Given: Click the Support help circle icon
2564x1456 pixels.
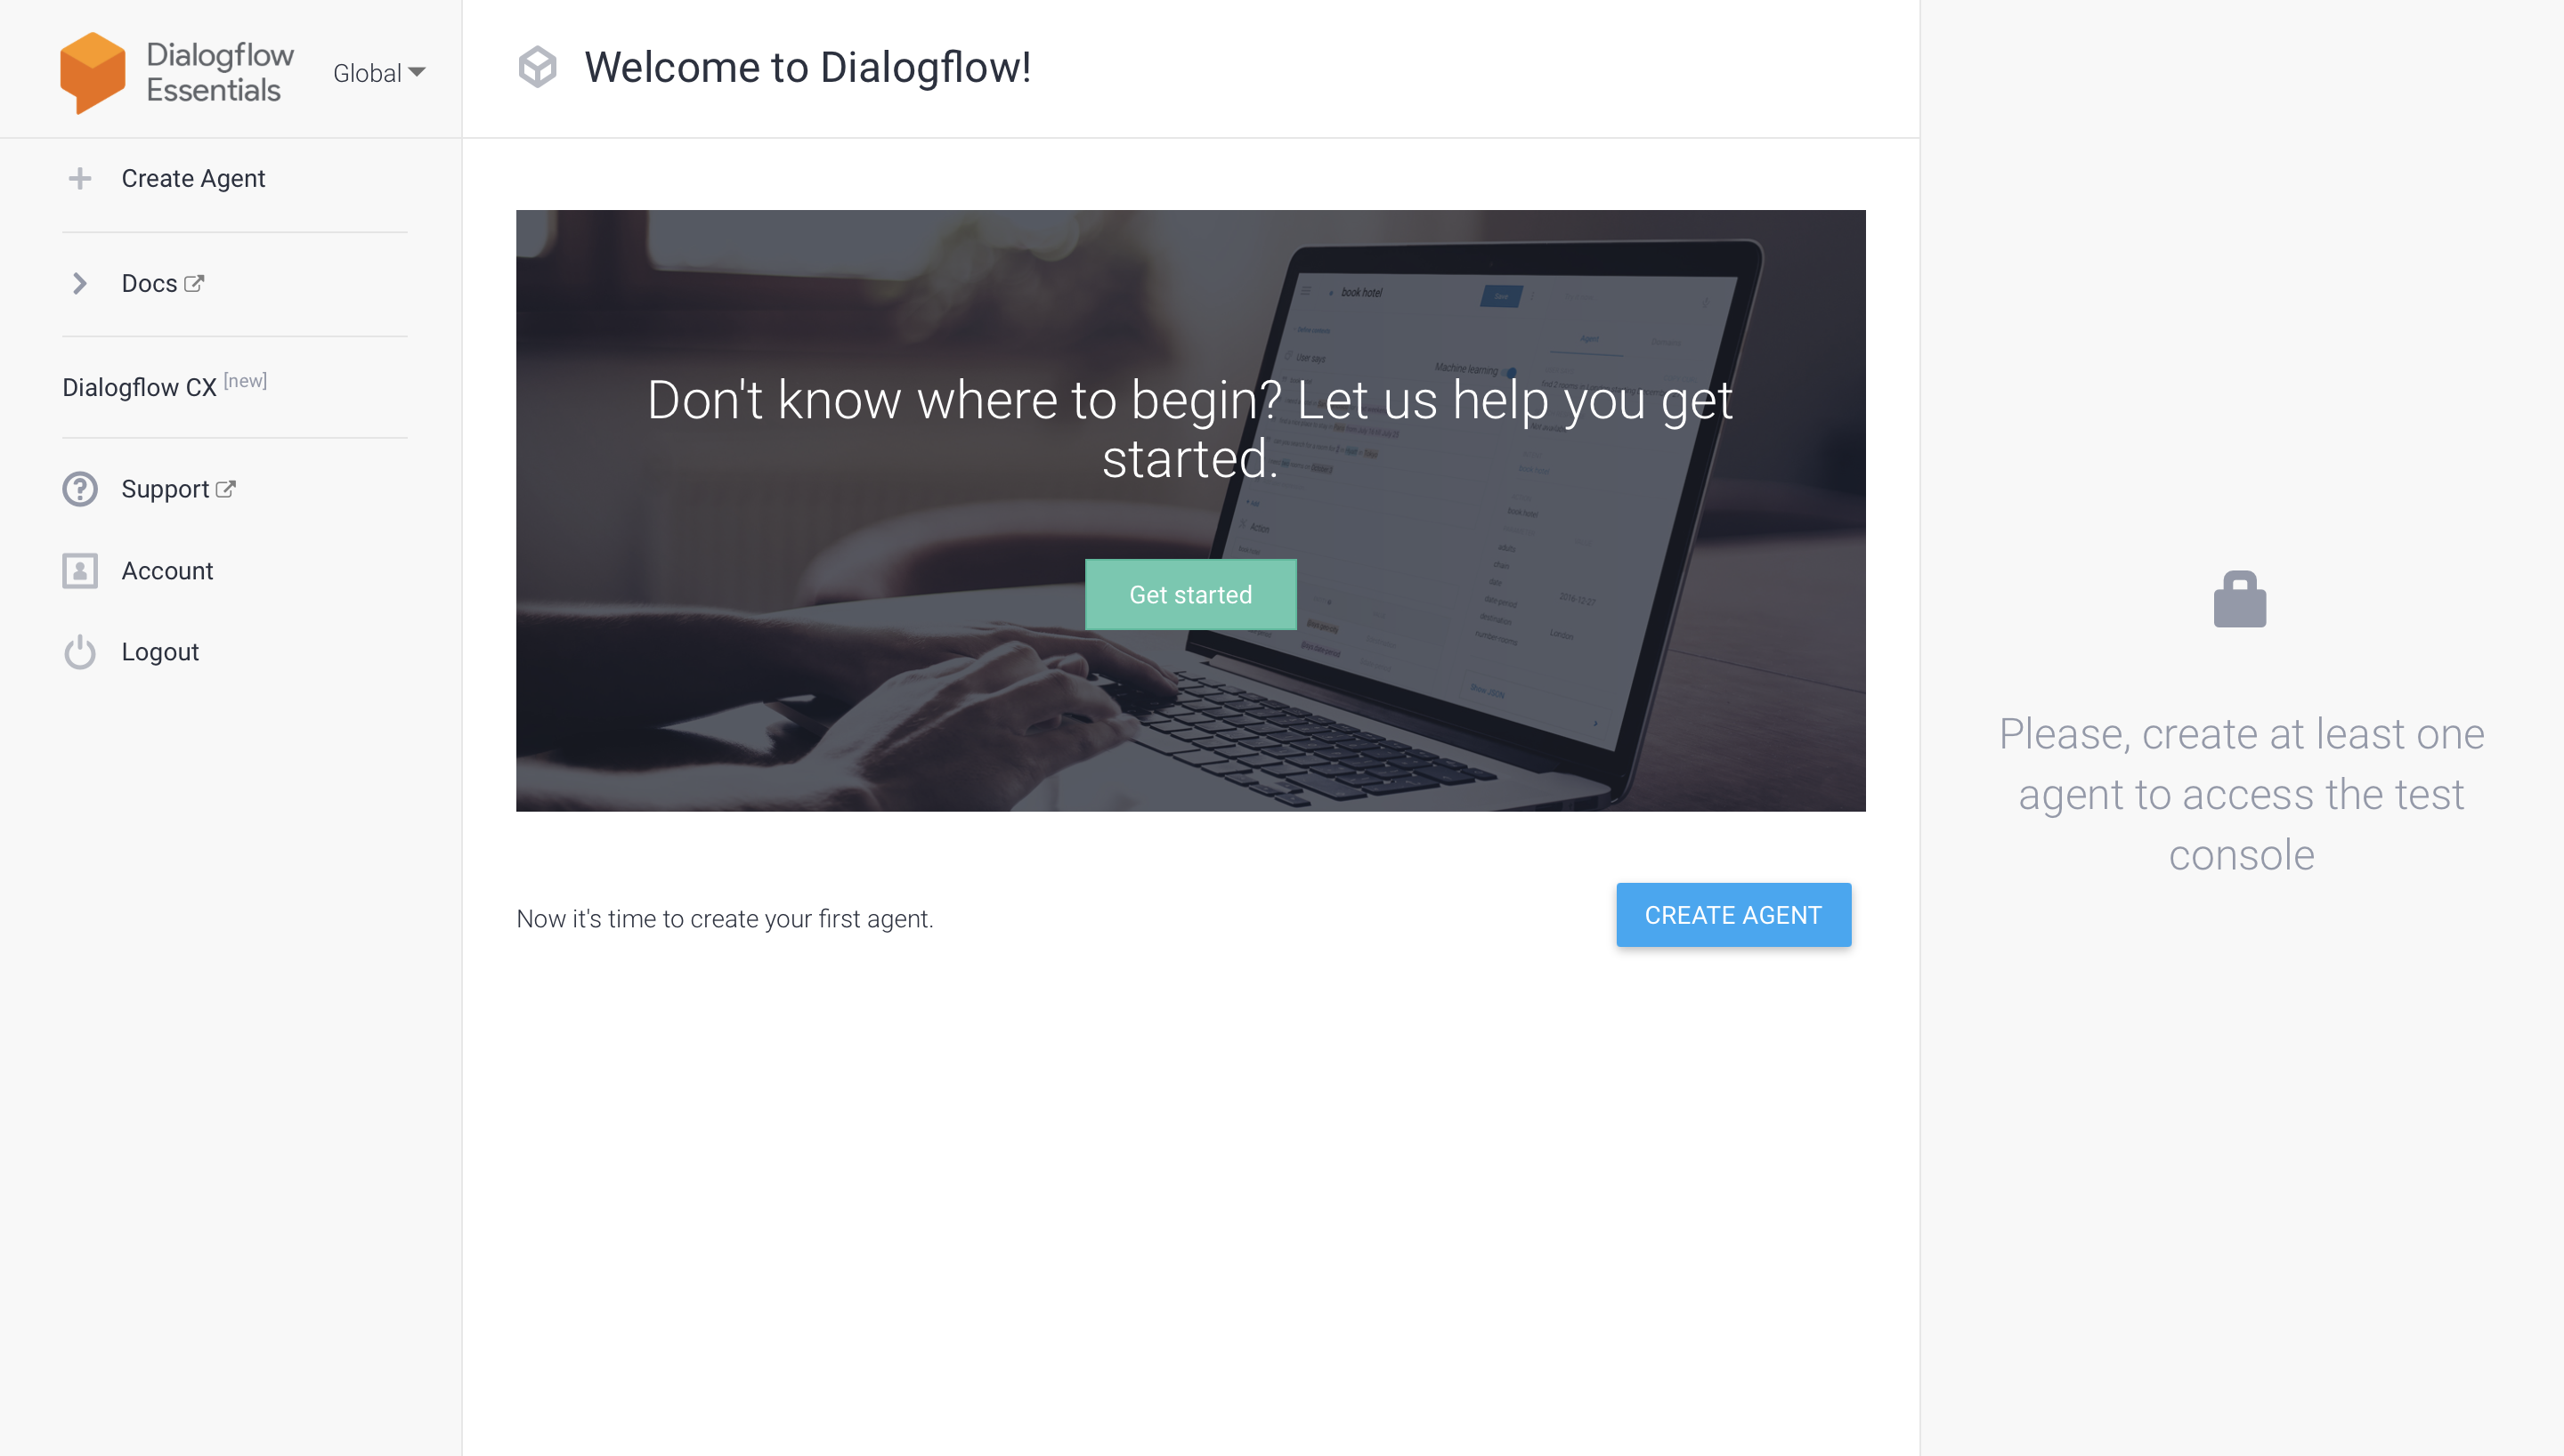Looking at the screenshot, I should tap(81, 488).
